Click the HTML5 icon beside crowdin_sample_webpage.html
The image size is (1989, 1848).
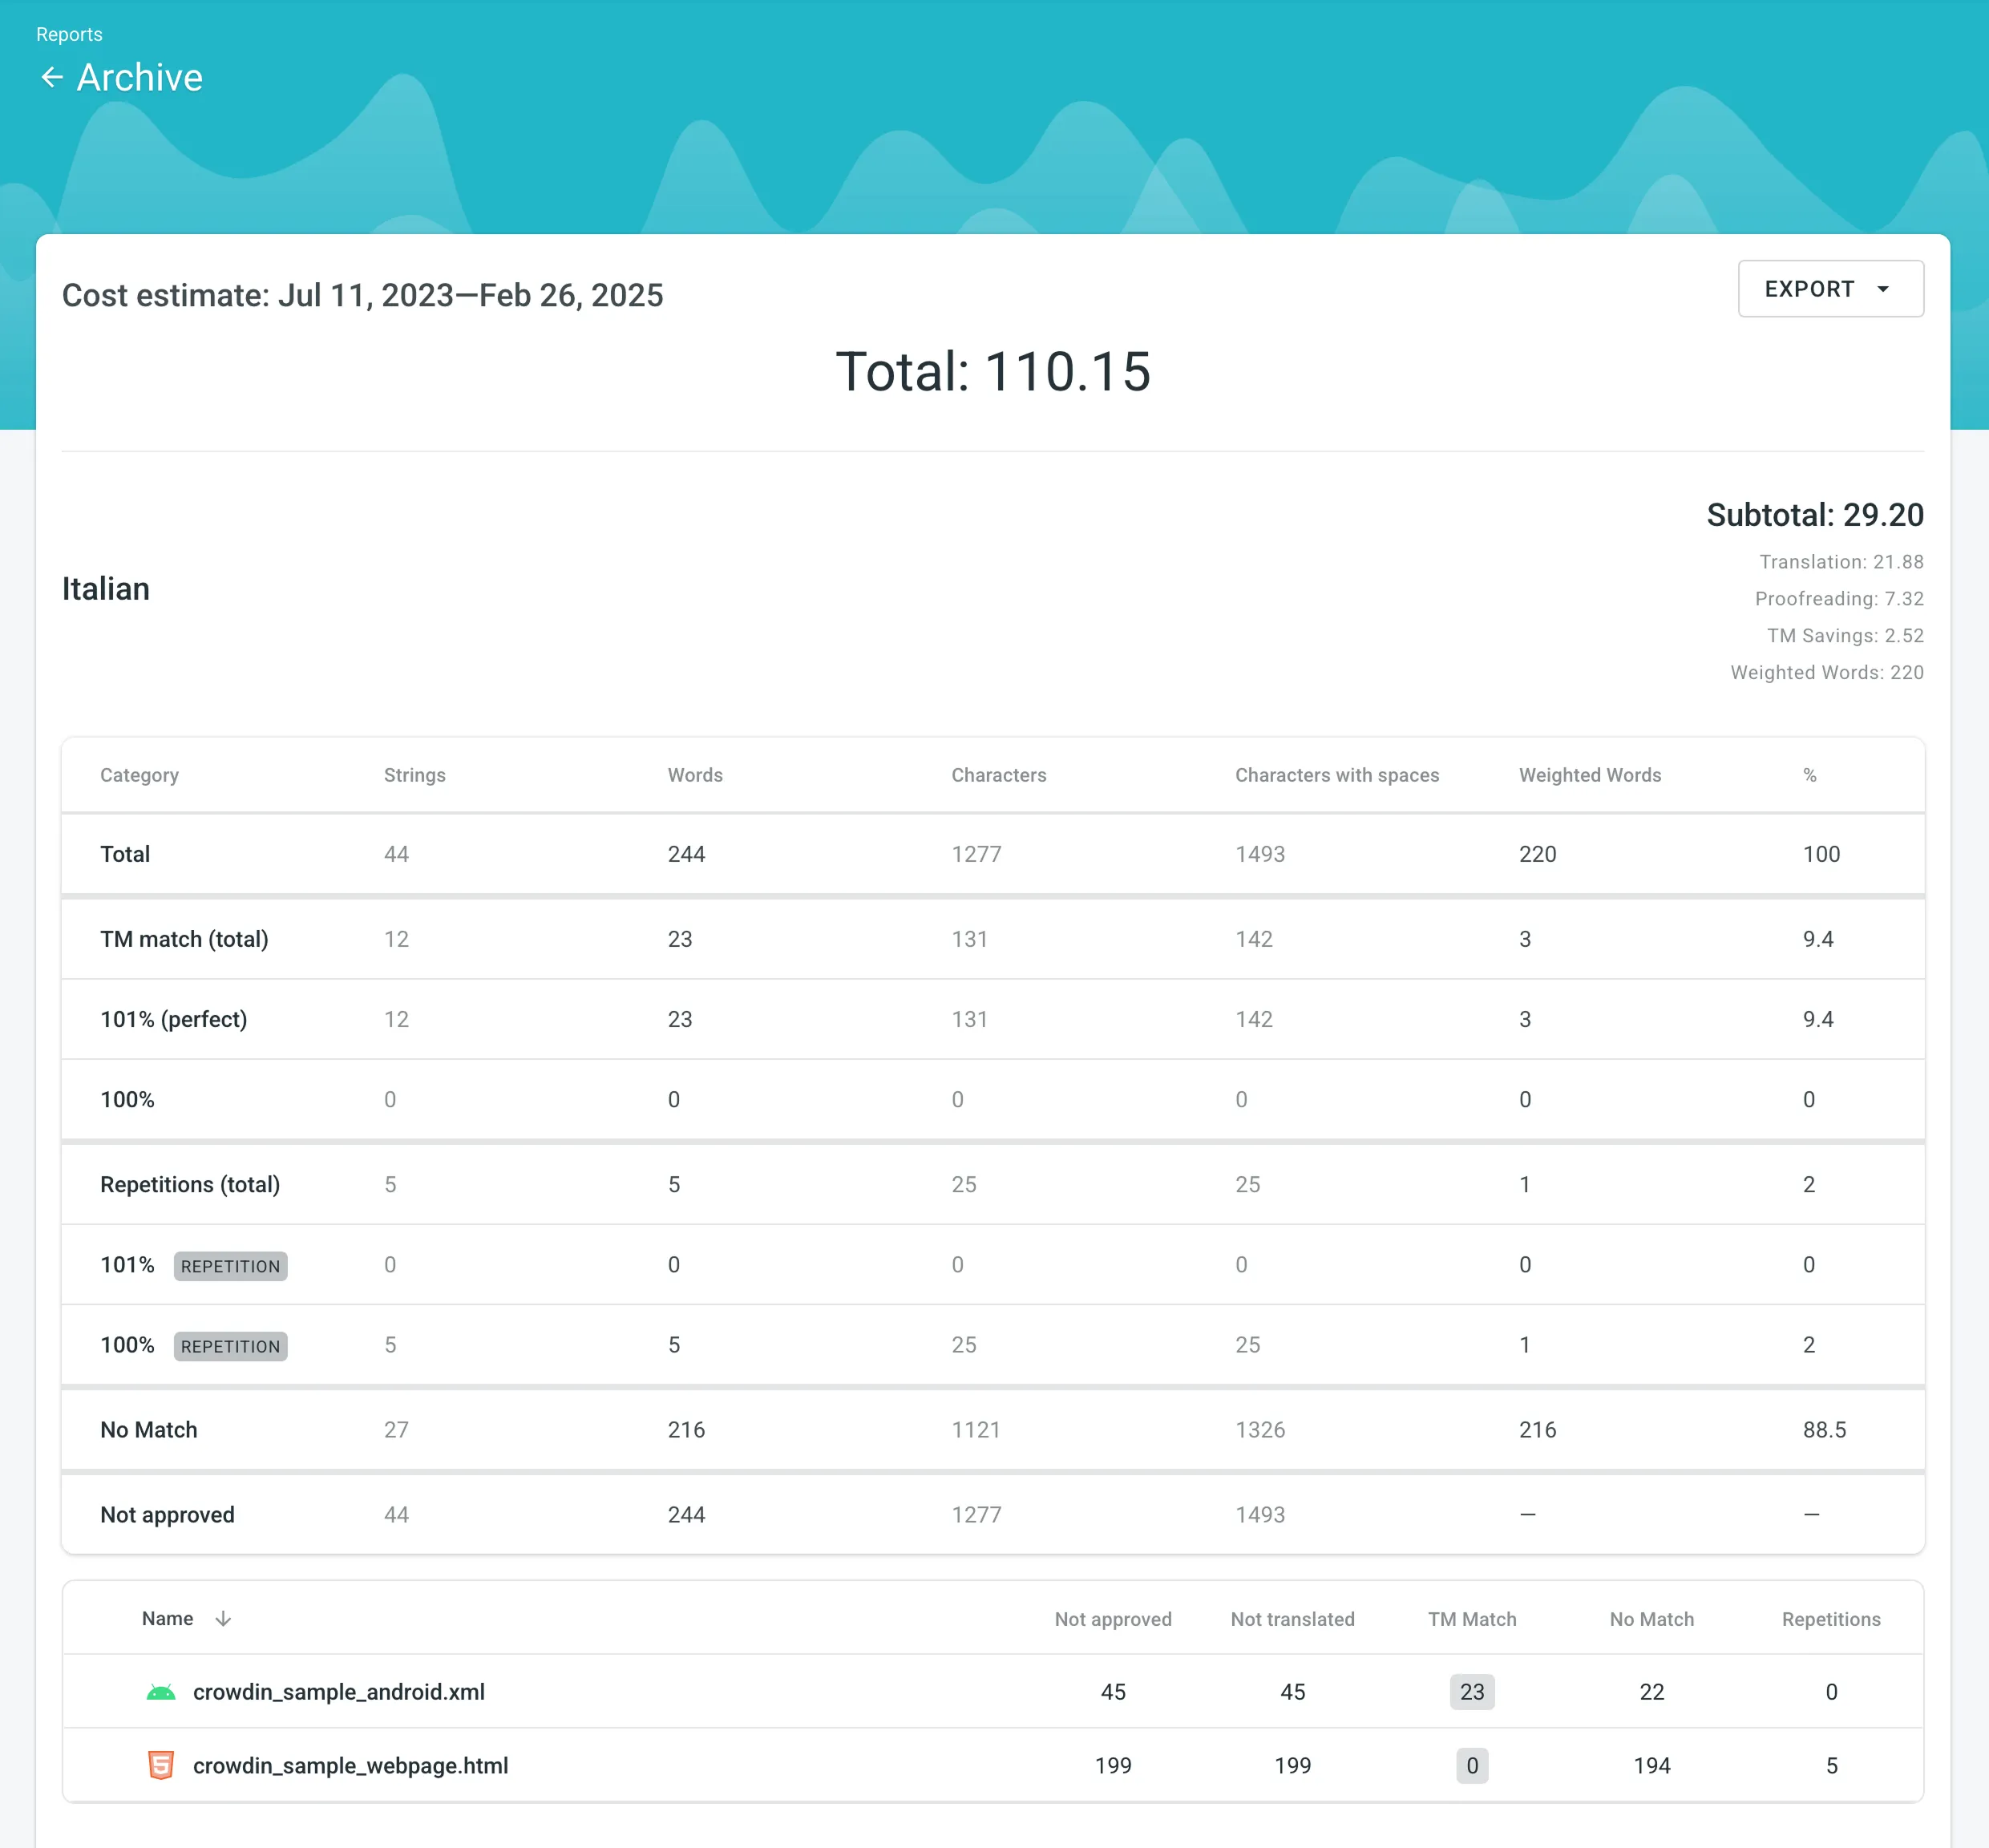[x=160, y=1765]
